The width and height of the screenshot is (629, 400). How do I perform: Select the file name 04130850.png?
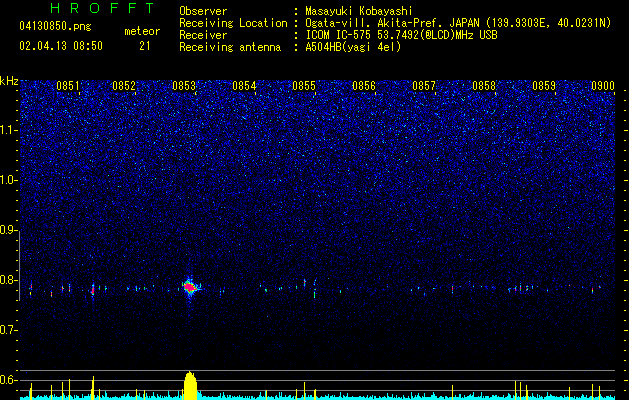click(x=55, y=26)
